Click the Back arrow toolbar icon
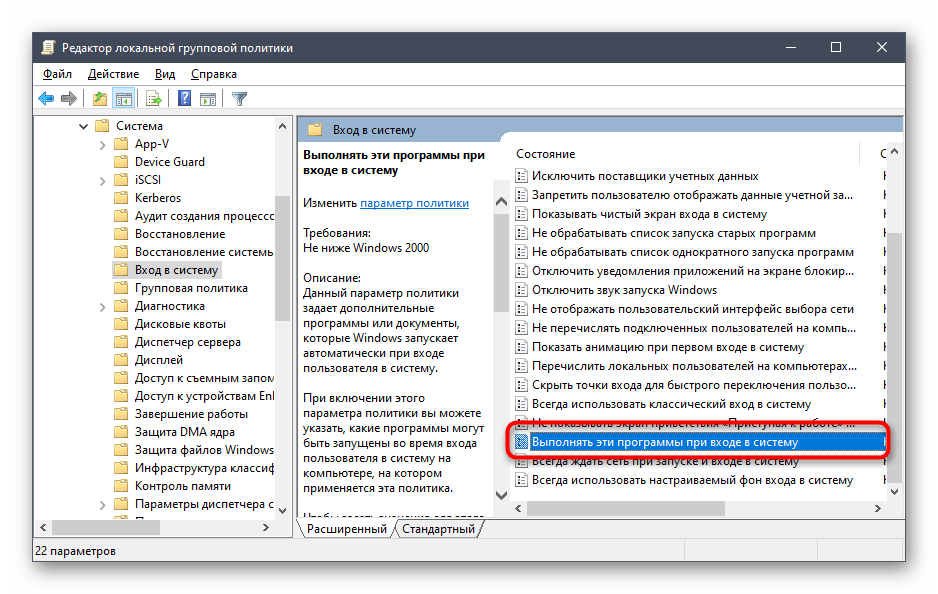 (46, 98)
